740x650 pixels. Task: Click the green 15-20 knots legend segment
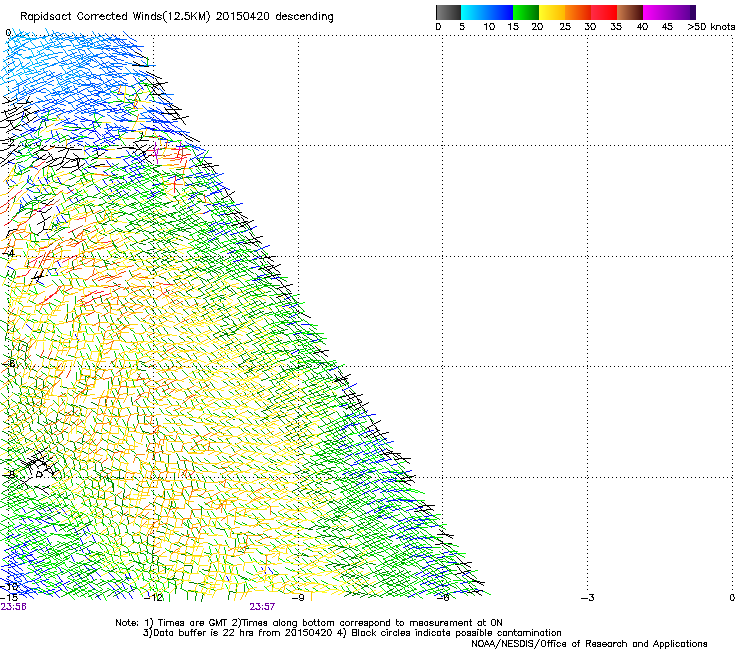click(526, 12)
